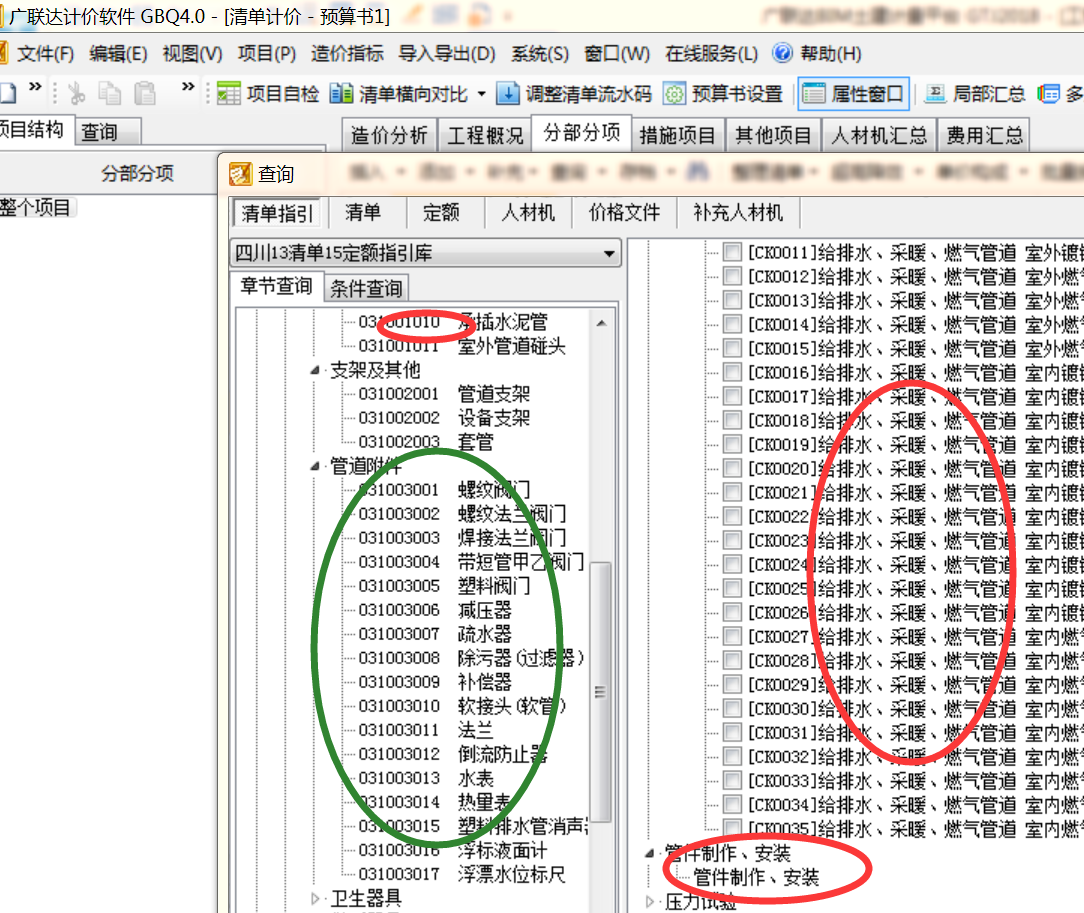Open the 清单横向对比 dropdown arrow

pos(482,94)
